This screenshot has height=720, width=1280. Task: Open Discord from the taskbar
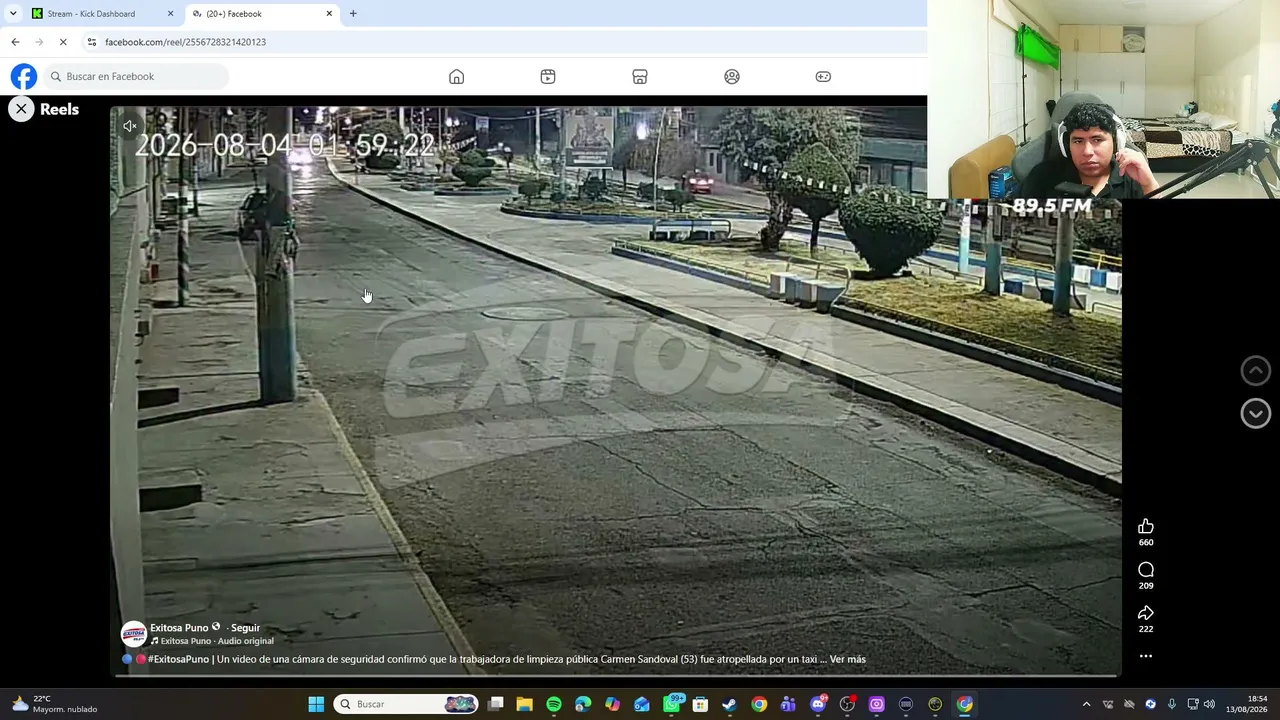point(818,704)
